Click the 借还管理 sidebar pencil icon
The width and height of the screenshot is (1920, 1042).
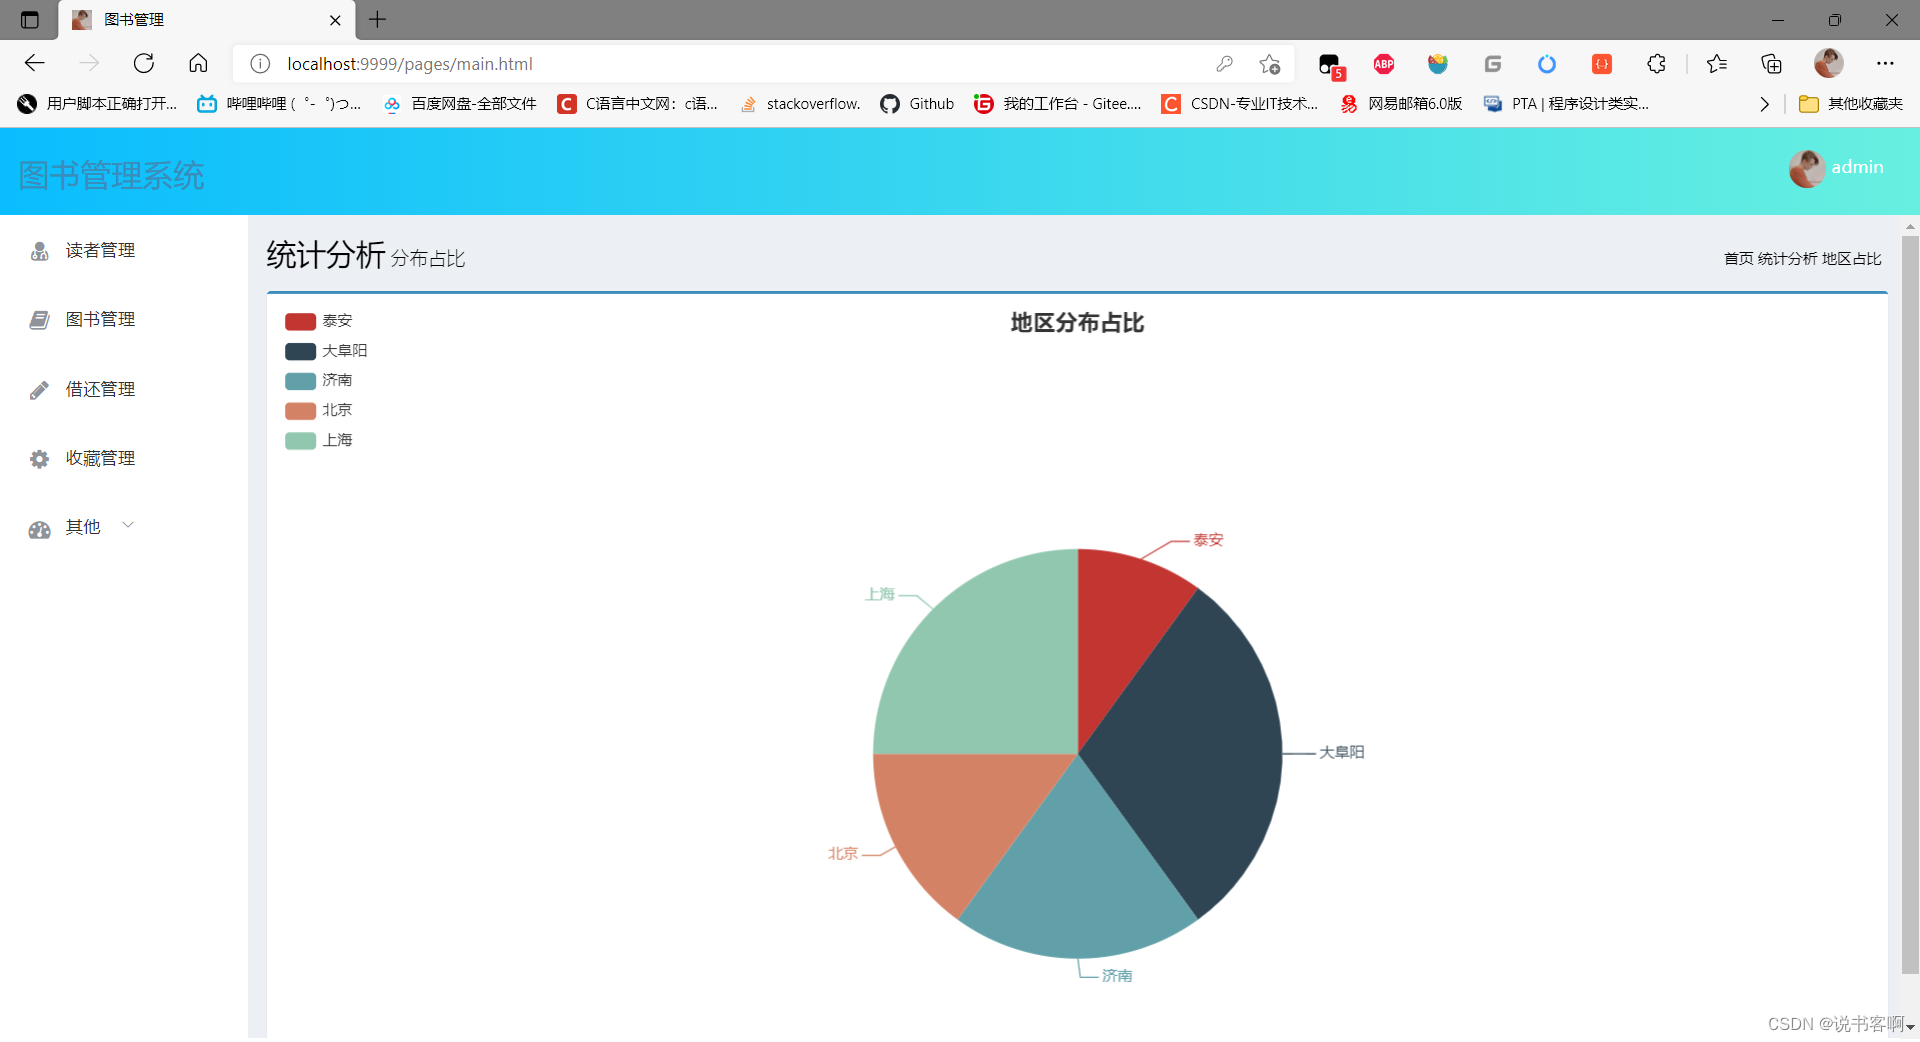(39, 390)
